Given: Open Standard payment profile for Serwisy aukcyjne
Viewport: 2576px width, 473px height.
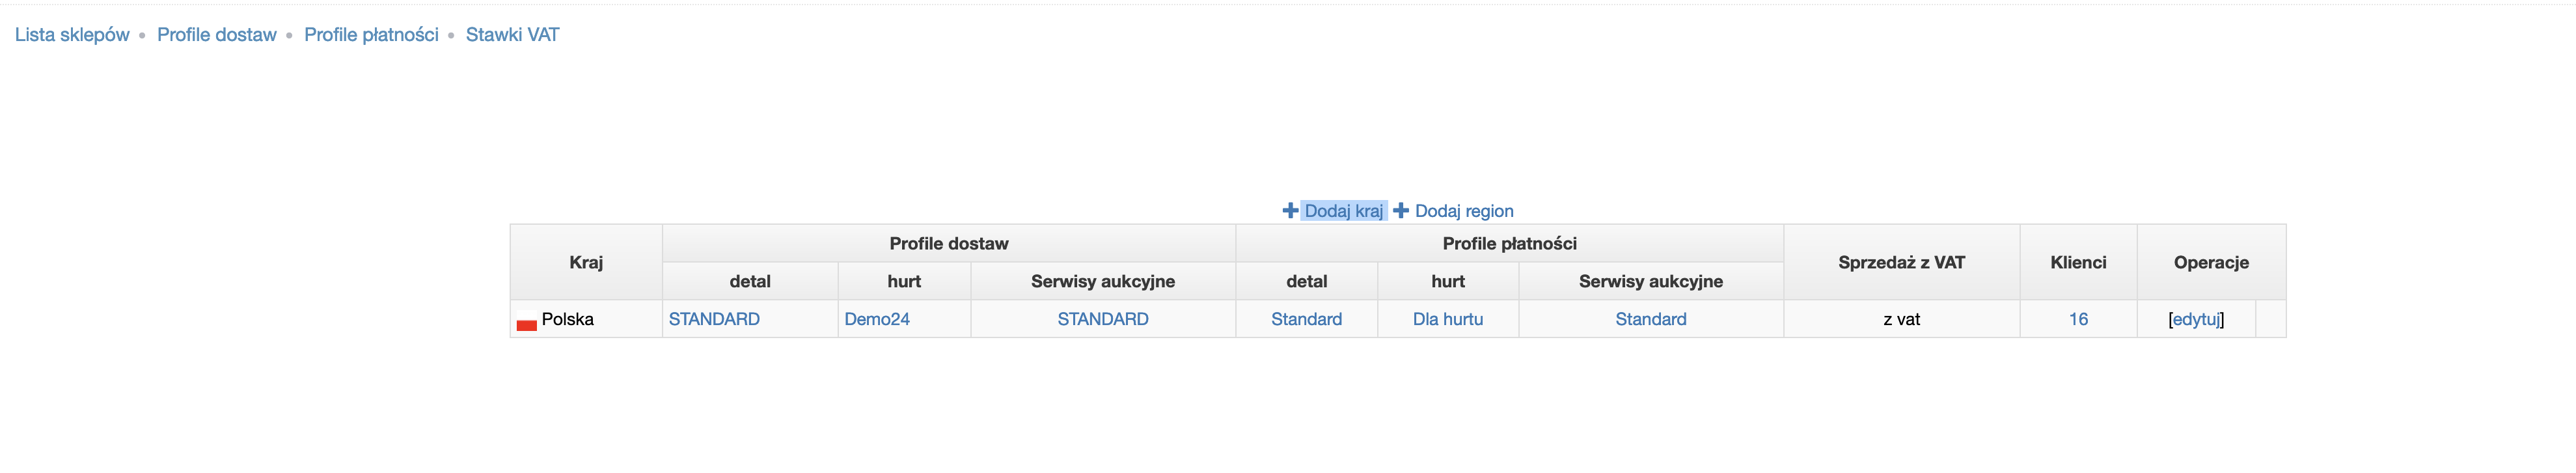Looking at the screenshot, I should pos(1650,319).
